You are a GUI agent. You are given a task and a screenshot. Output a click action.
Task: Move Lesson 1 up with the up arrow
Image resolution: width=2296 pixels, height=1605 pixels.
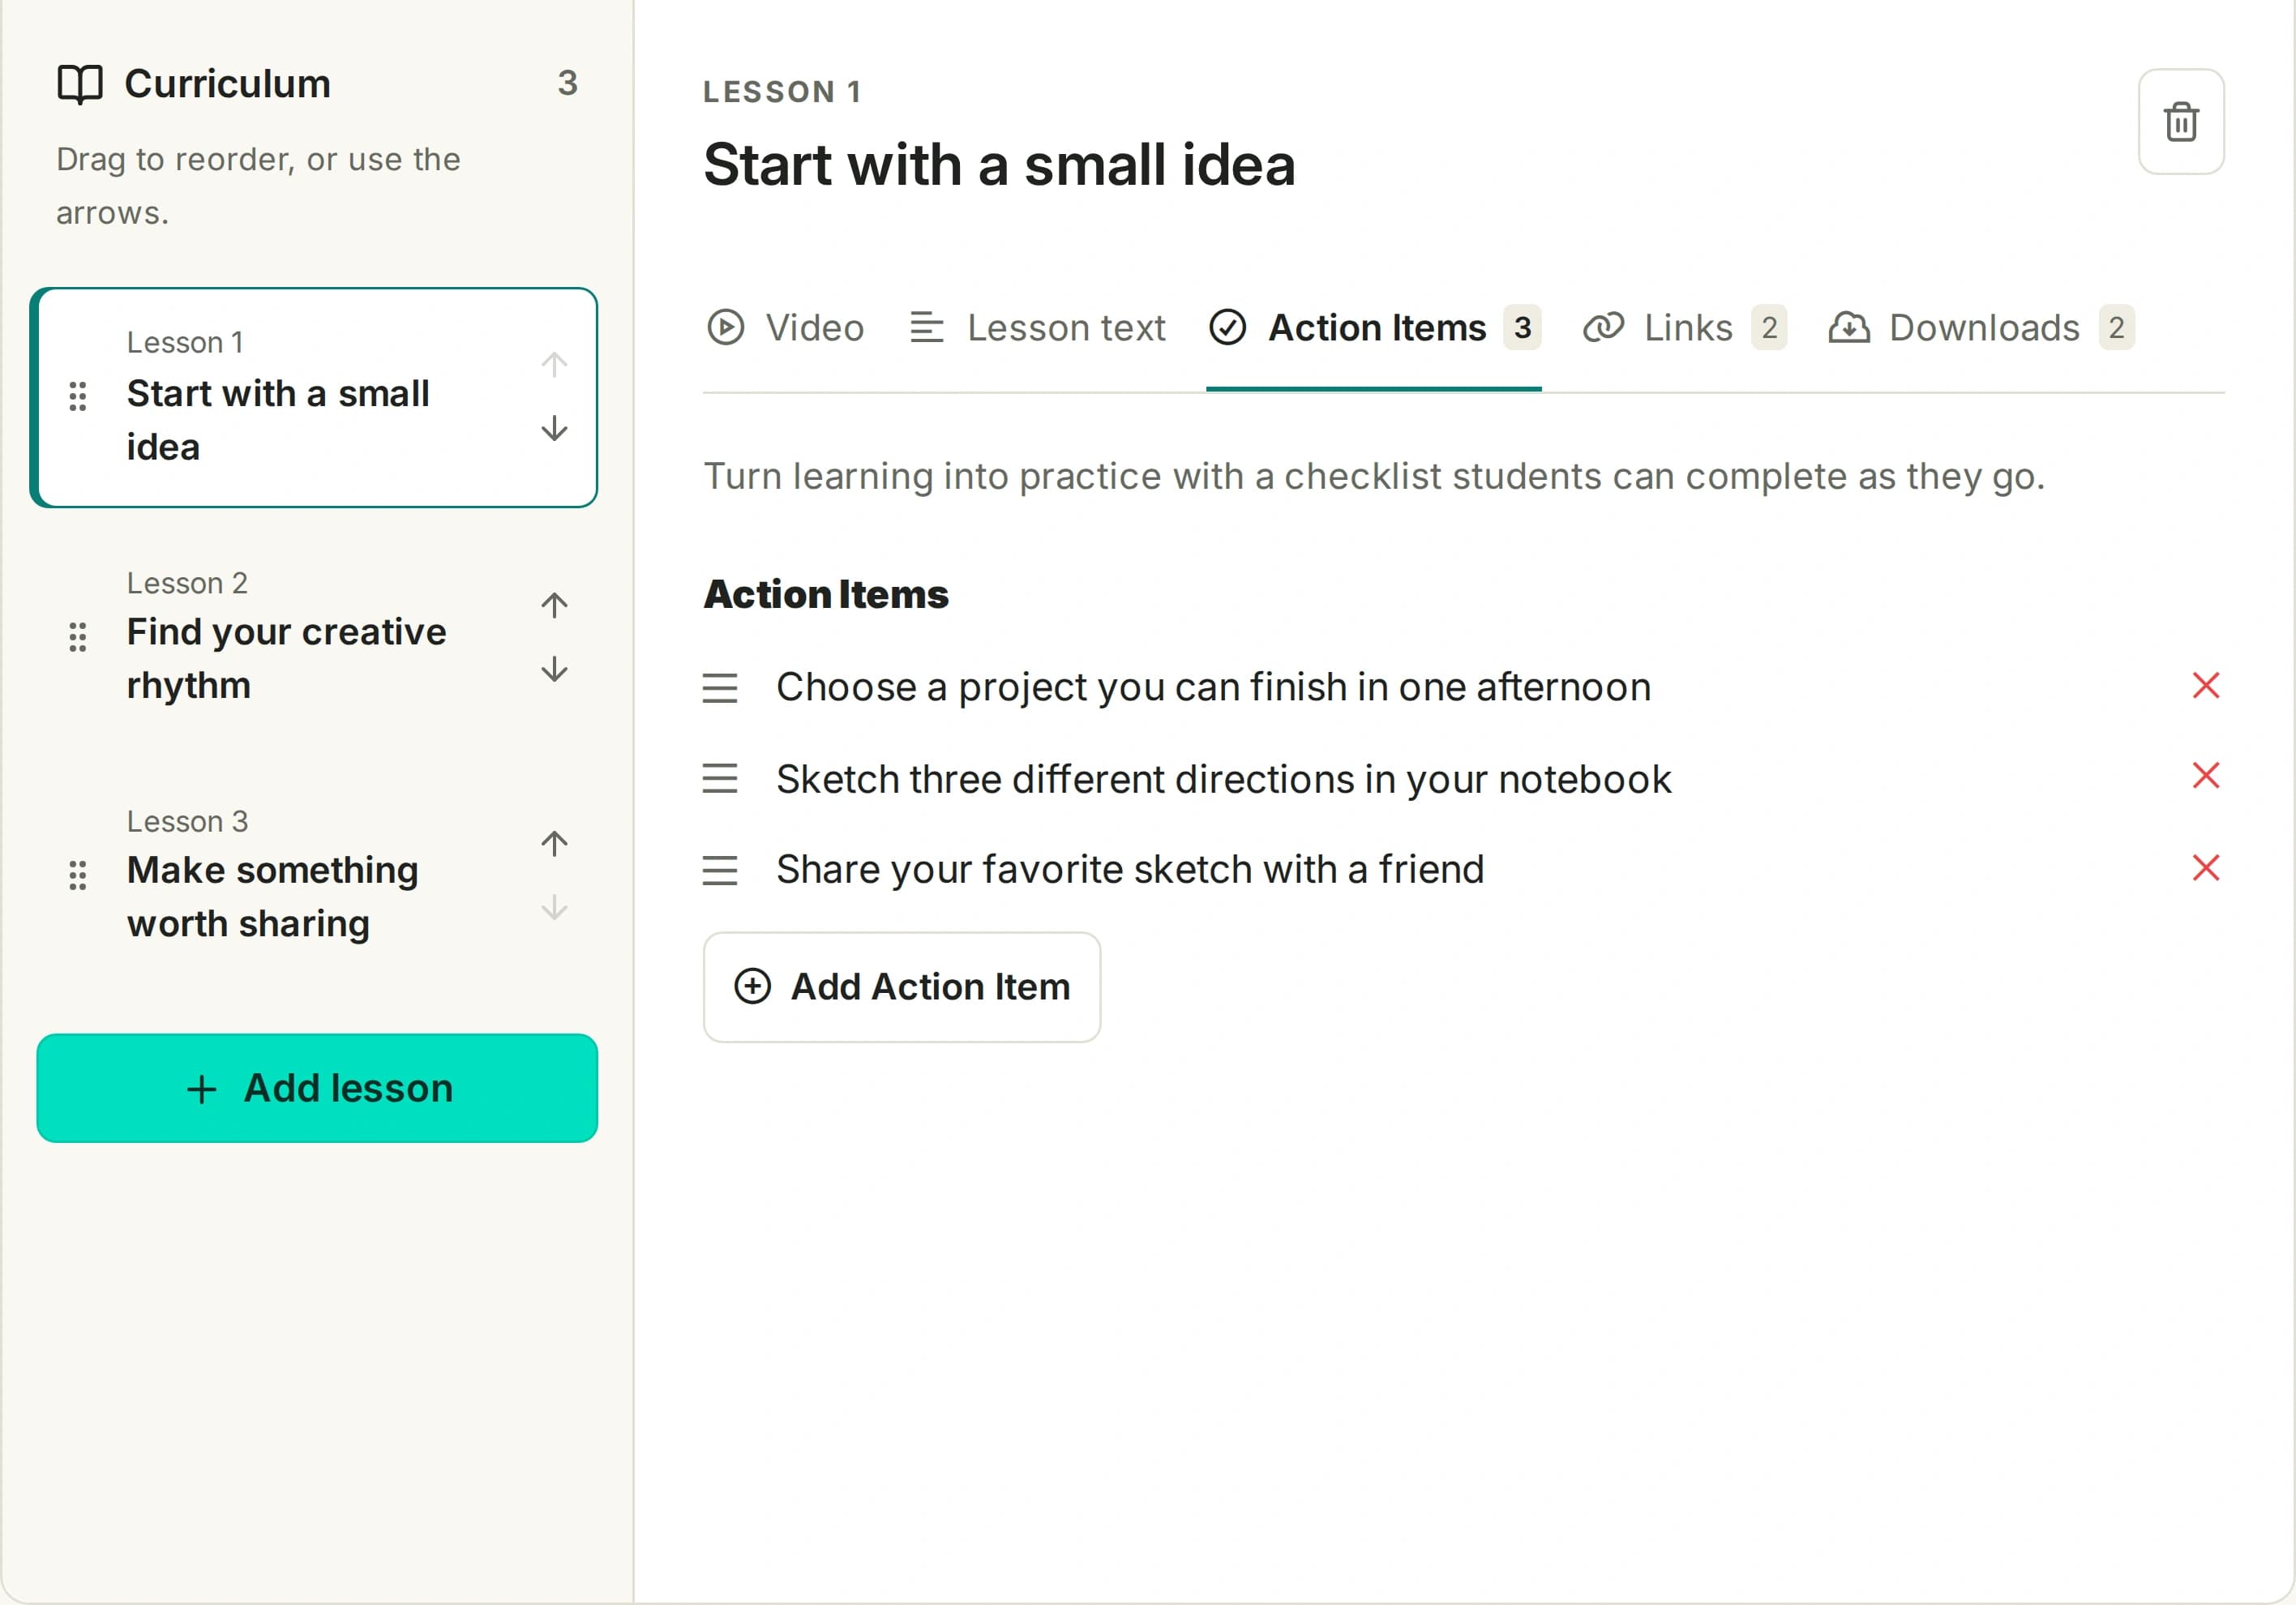tap(554, 364)
